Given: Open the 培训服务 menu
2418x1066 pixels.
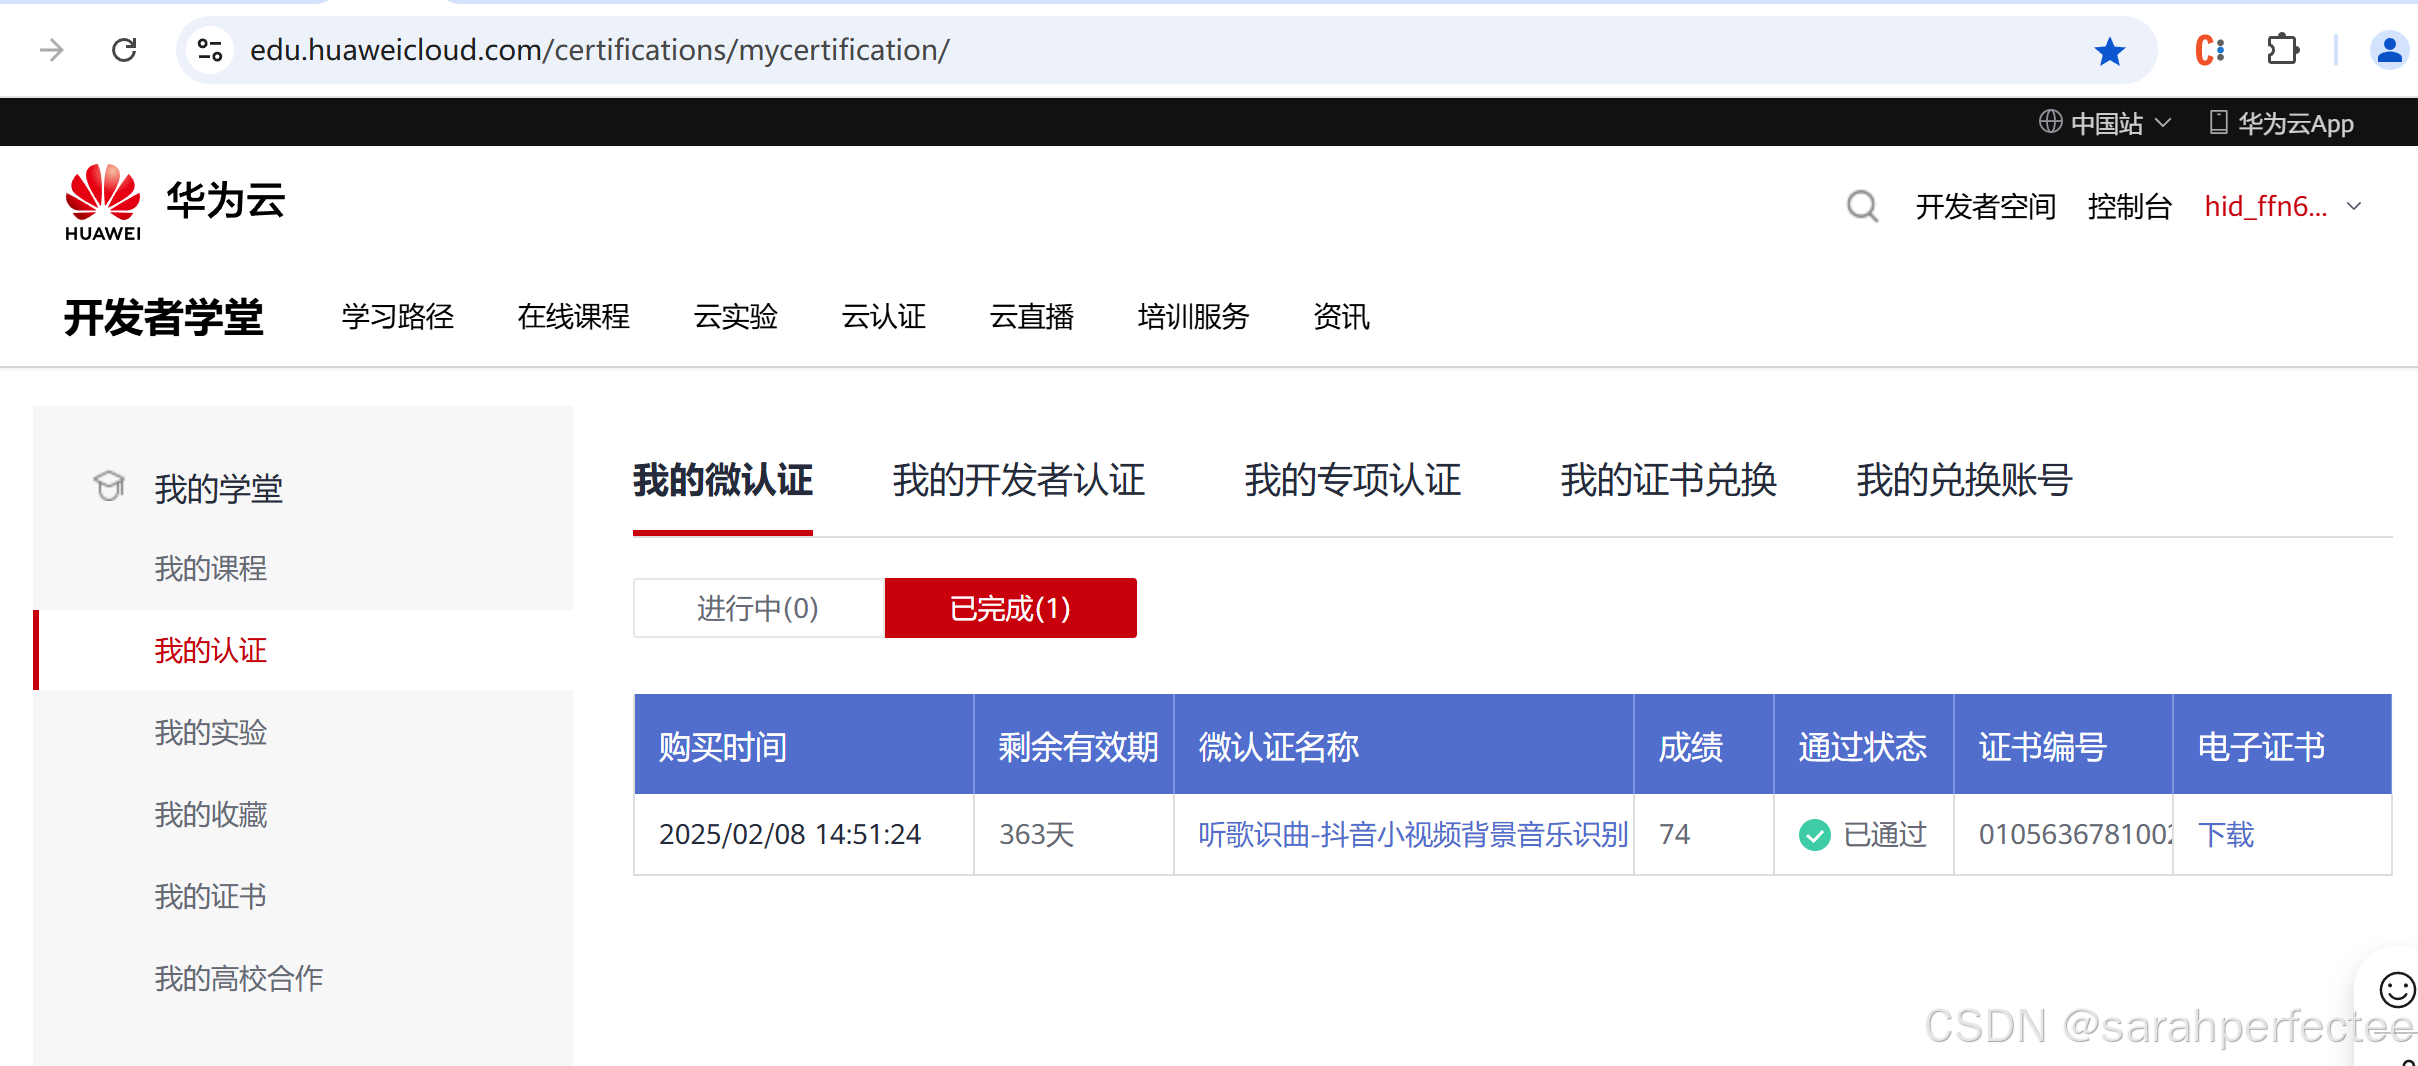Looking at the screenshot, I should pyautogui.click(x=1194, y=317).
